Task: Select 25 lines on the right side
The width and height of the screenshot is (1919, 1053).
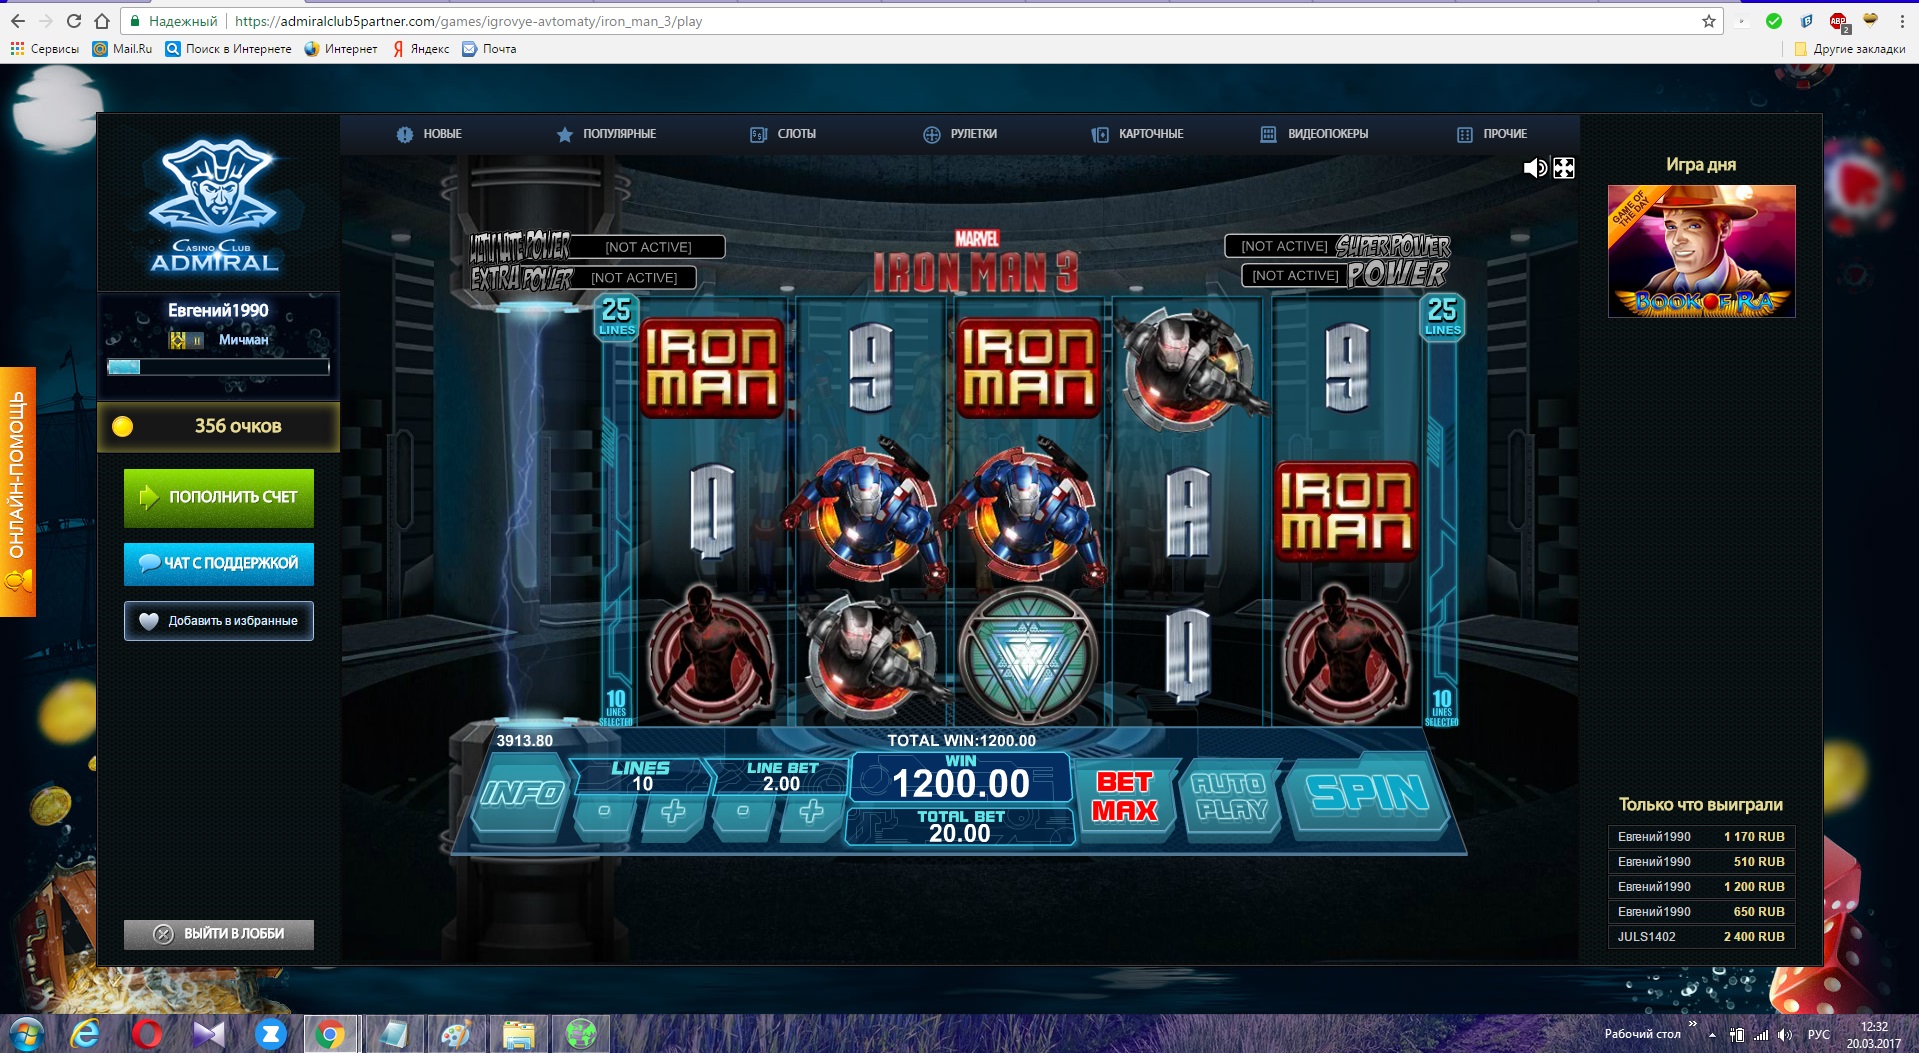Action: (1442, 316)
